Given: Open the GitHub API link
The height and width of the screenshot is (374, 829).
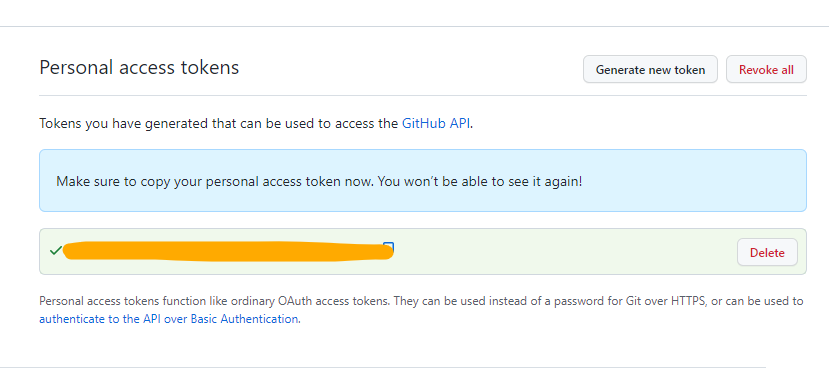Looking at the screenshot, I should click(x=436, y=123).
